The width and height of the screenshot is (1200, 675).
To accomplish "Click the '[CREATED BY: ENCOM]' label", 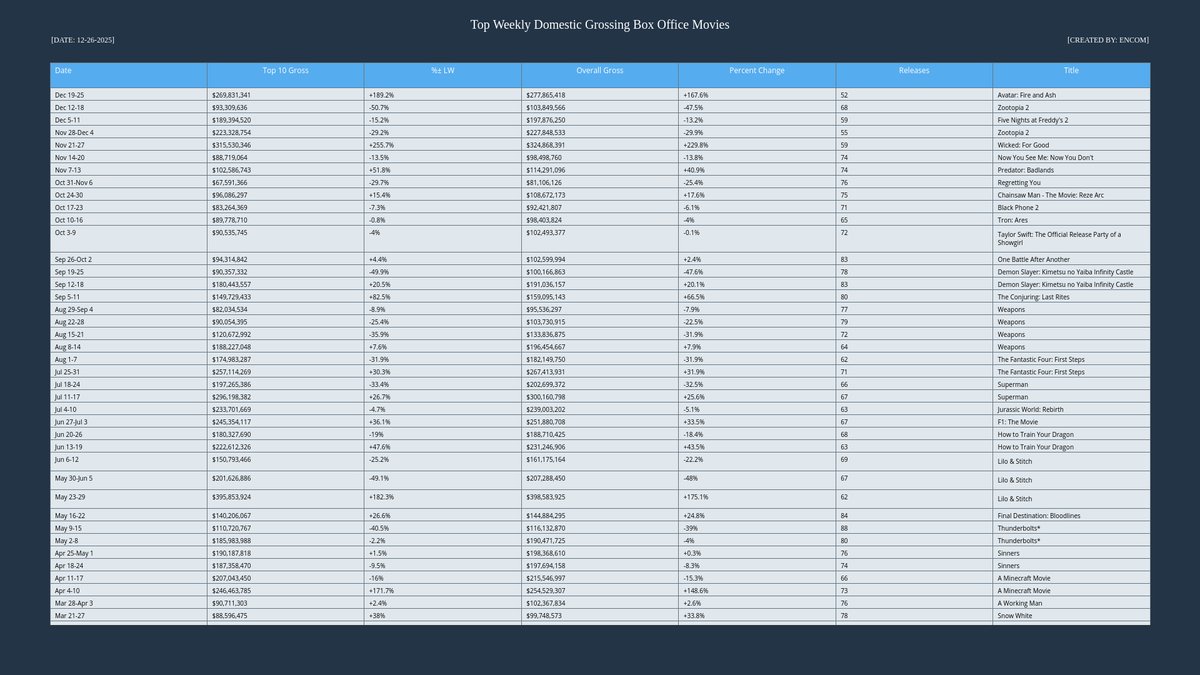I will tap(1108, 40).
